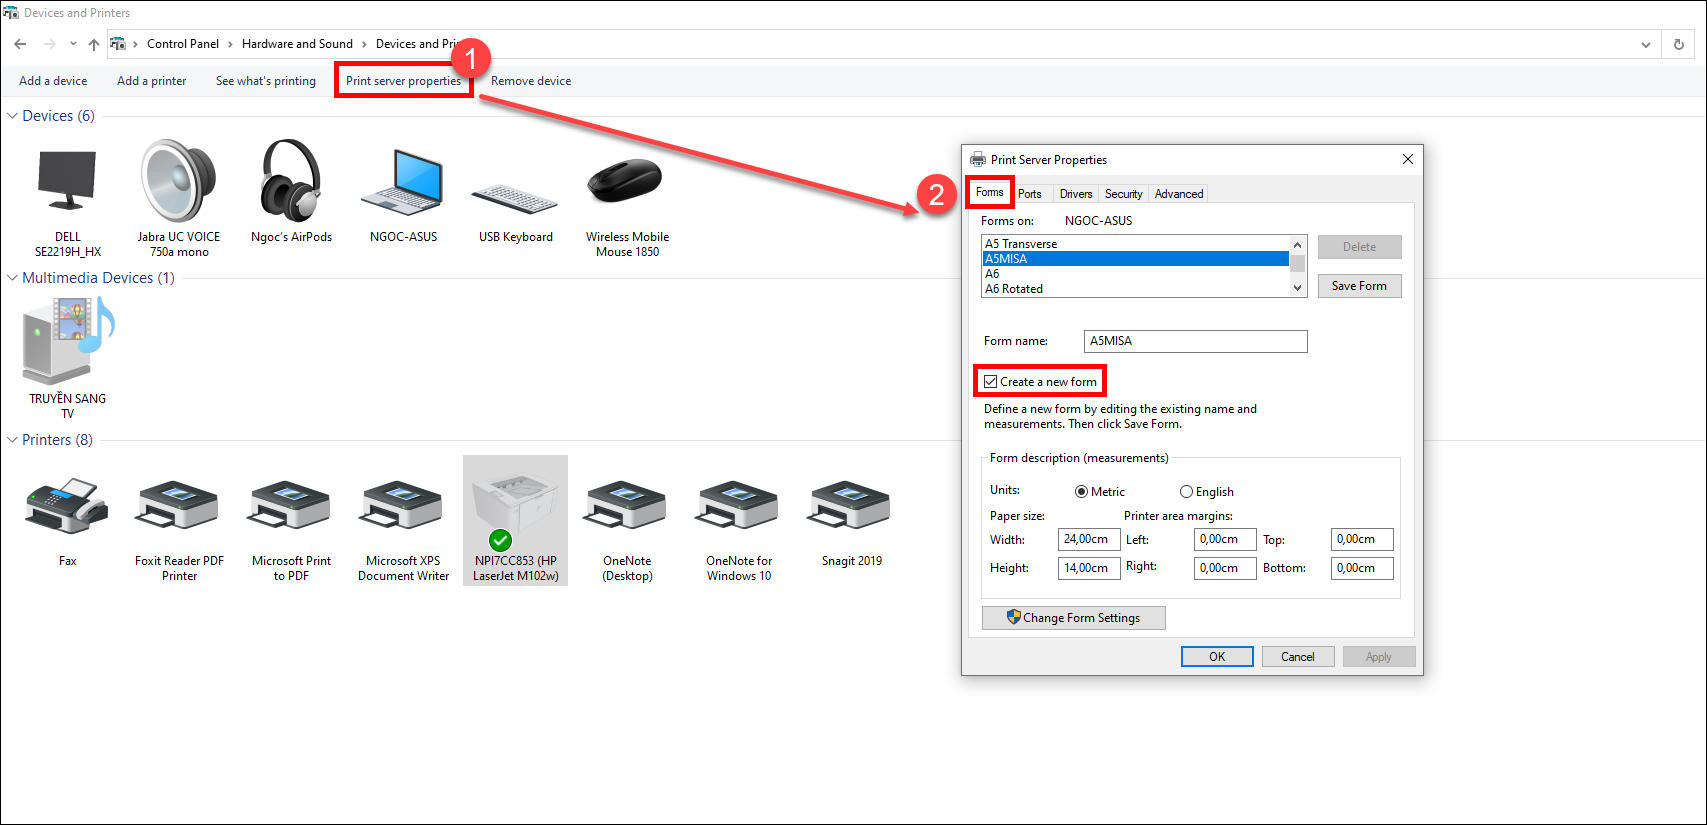Switch to the Drivers tab
Image resolution: width=1707 pixels, height=825 pixels.
click(1075, 194)
